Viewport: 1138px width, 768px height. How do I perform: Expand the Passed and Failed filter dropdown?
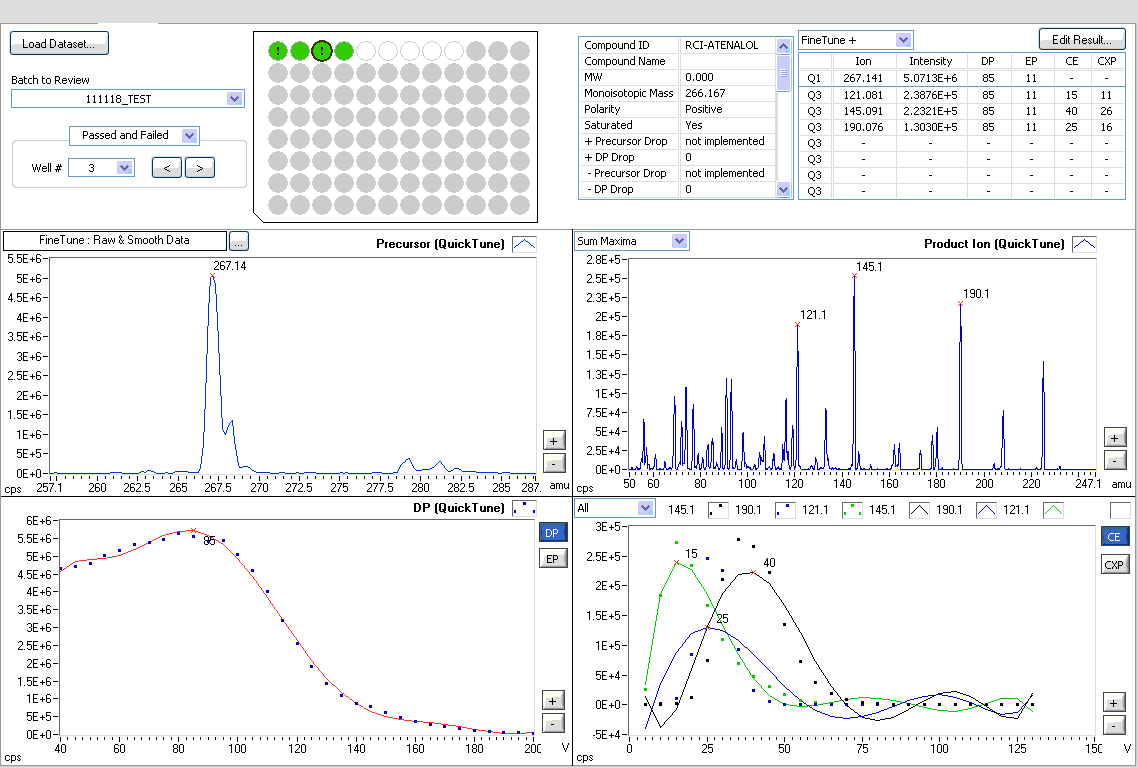(189, 136)
